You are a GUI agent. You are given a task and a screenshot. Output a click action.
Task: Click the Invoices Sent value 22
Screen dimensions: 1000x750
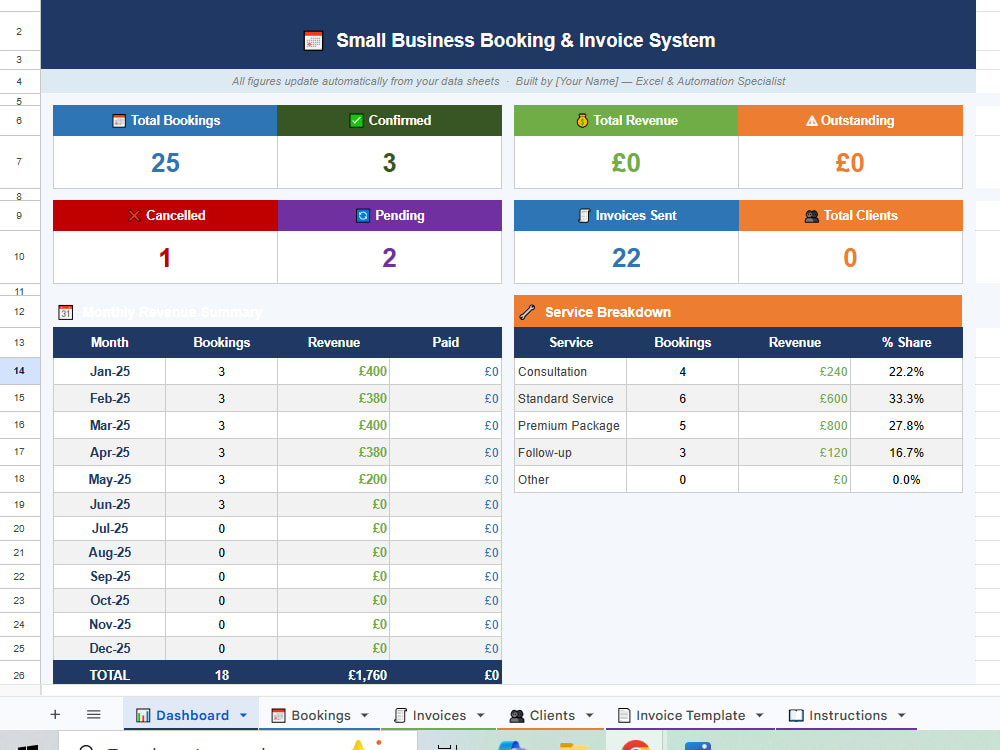tap(626, 258)
